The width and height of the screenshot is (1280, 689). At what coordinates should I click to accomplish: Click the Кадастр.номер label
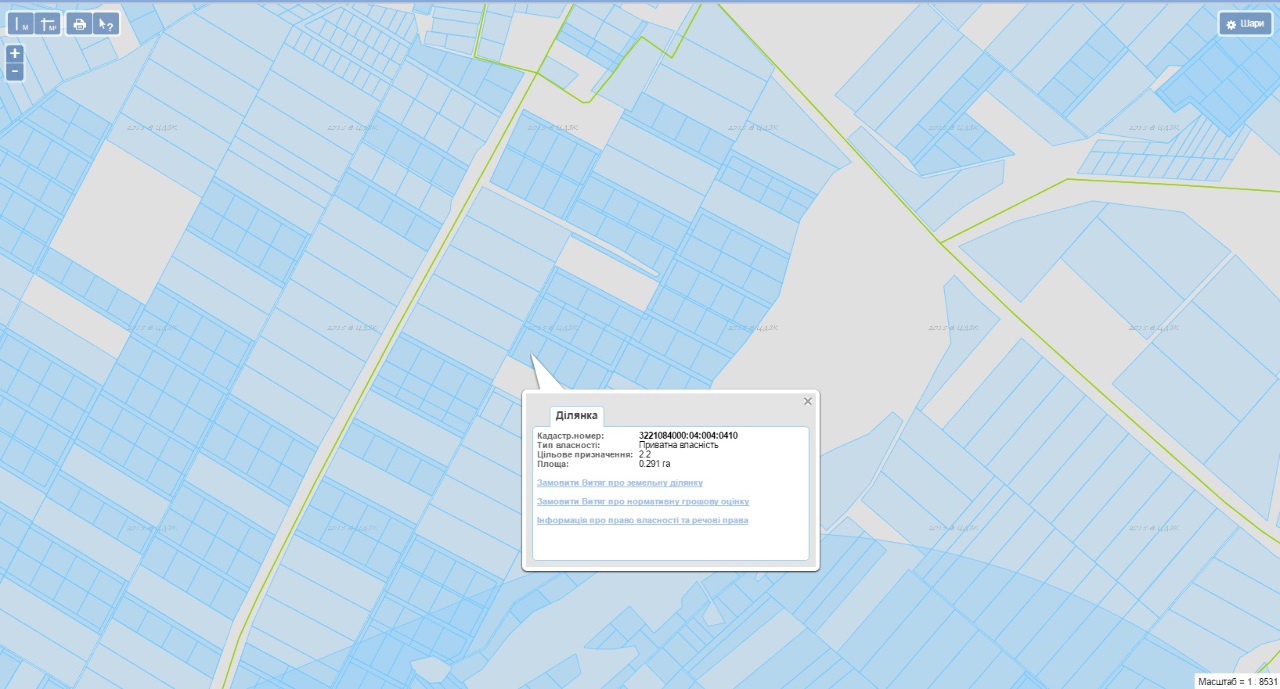coord(571,436)
